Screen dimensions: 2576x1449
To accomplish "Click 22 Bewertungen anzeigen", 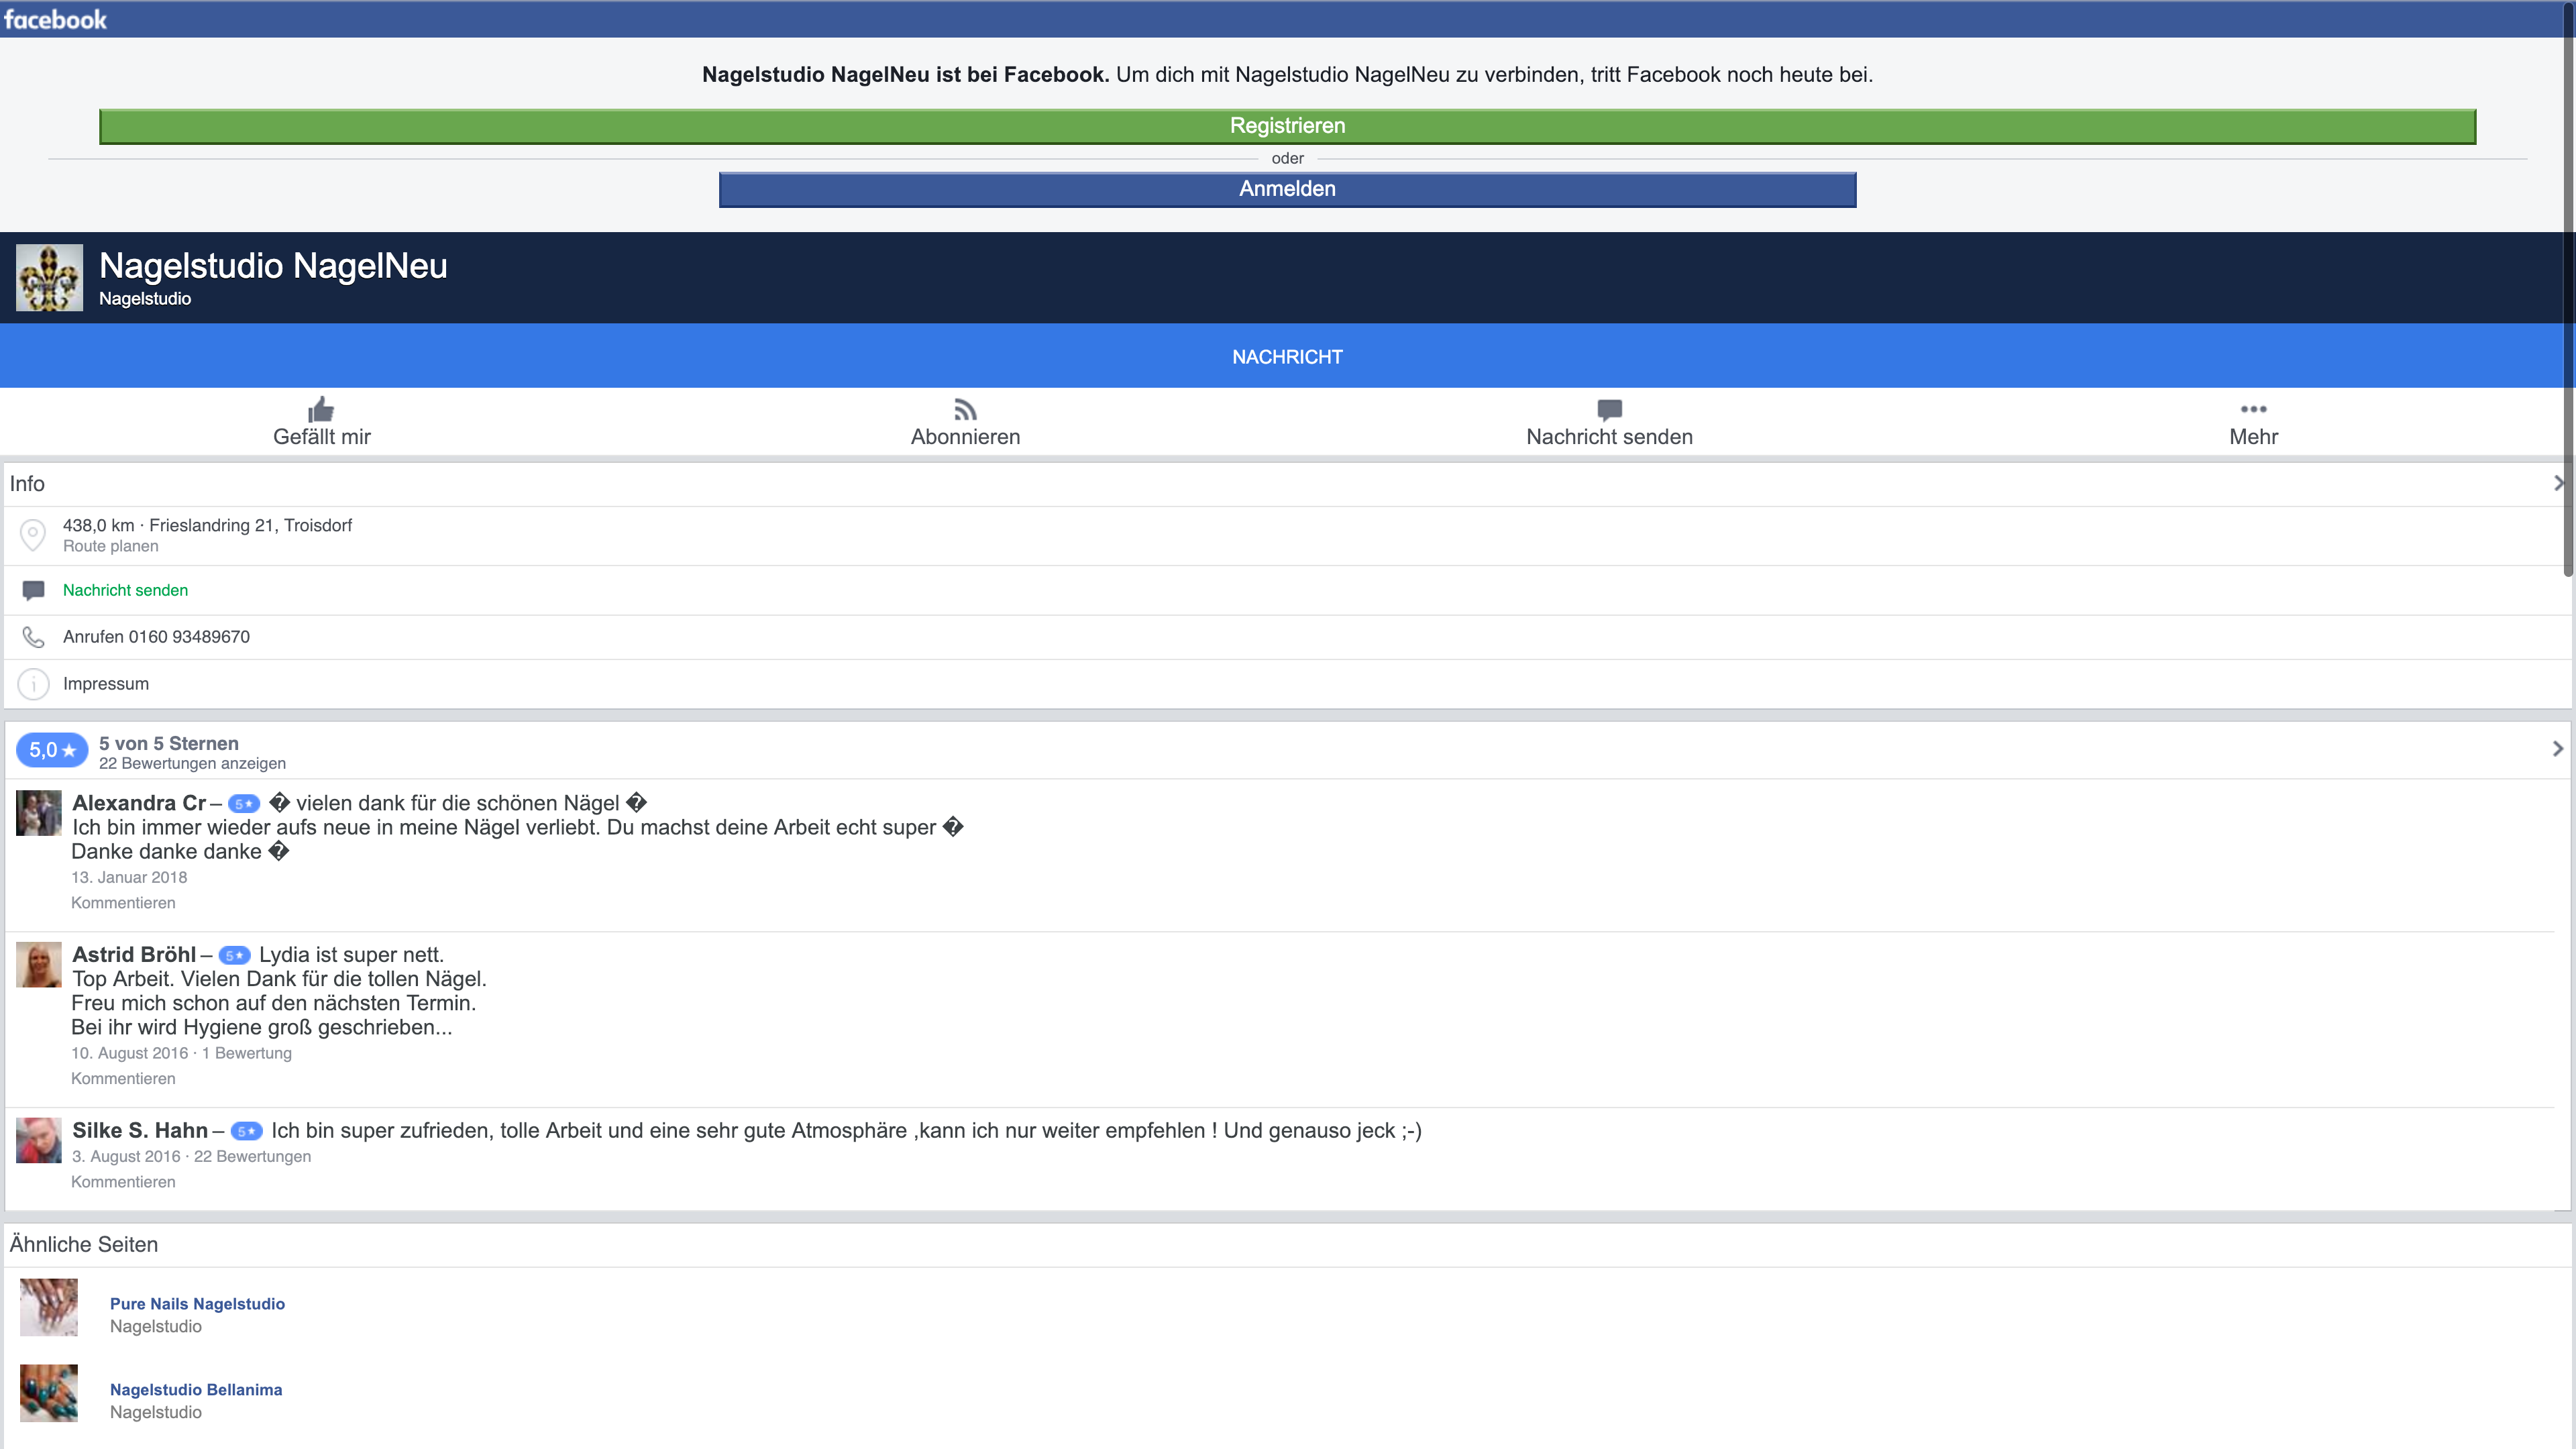I will coord(192,764).
